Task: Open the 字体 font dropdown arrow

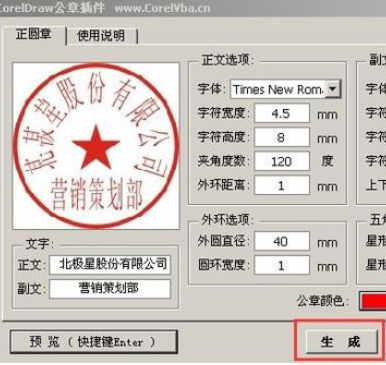Action: tap(332, 89)
